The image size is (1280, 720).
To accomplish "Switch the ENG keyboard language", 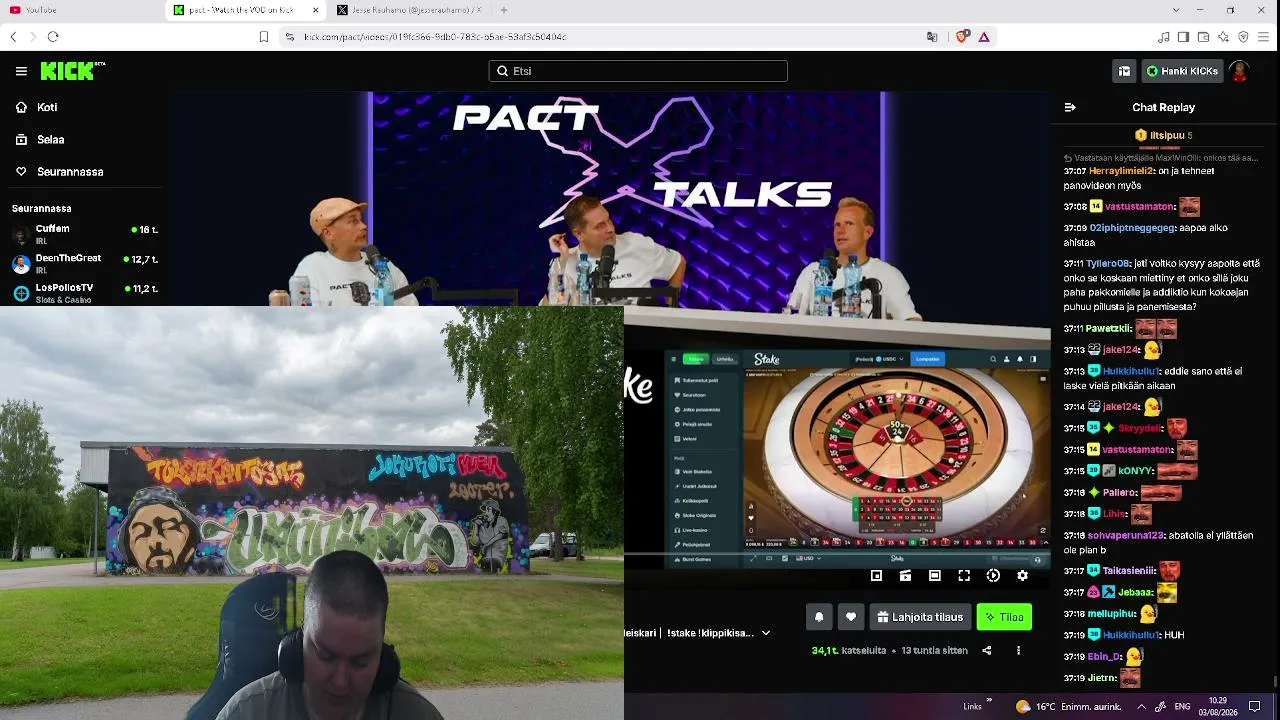I will tap(1182, 706).
